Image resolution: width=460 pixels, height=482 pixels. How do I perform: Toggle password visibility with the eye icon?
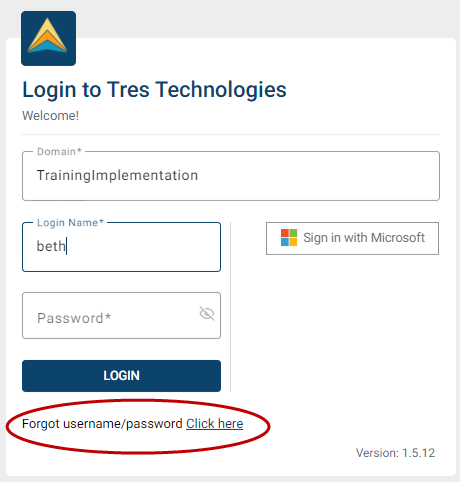207,313
